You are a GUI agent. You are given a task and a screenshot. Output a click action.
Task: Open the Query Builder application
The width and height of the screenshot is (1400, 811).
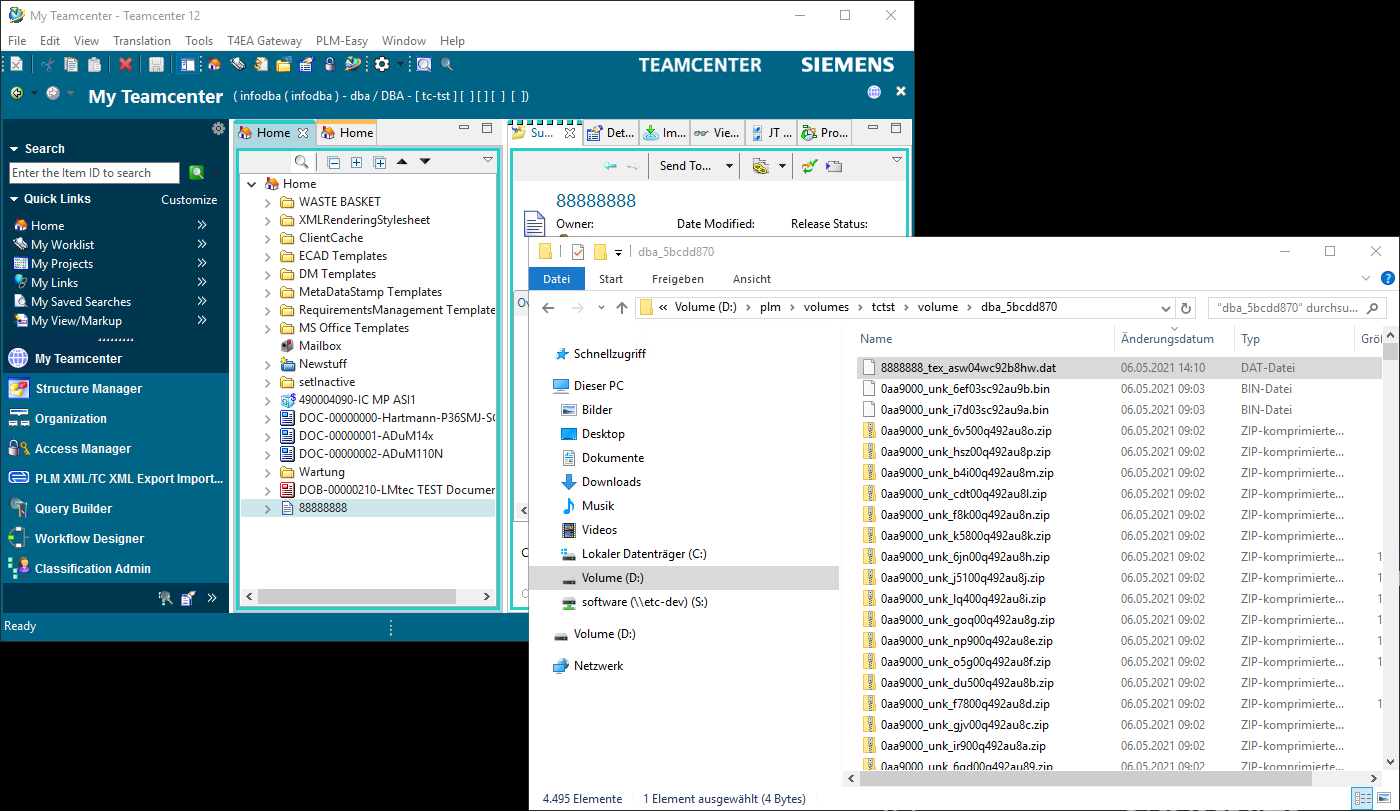73,509
